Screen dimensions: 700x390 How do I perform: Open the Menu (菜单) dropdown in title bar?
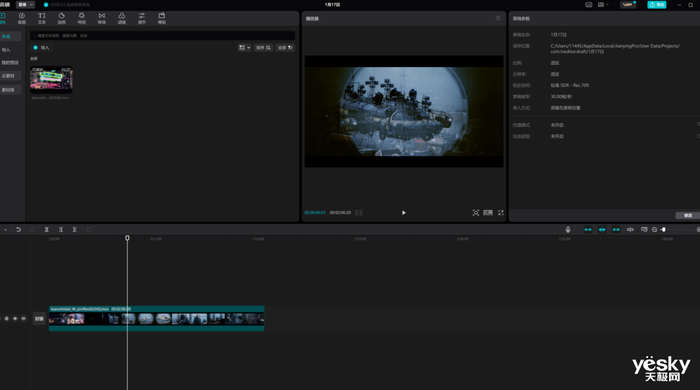(25, 4)
